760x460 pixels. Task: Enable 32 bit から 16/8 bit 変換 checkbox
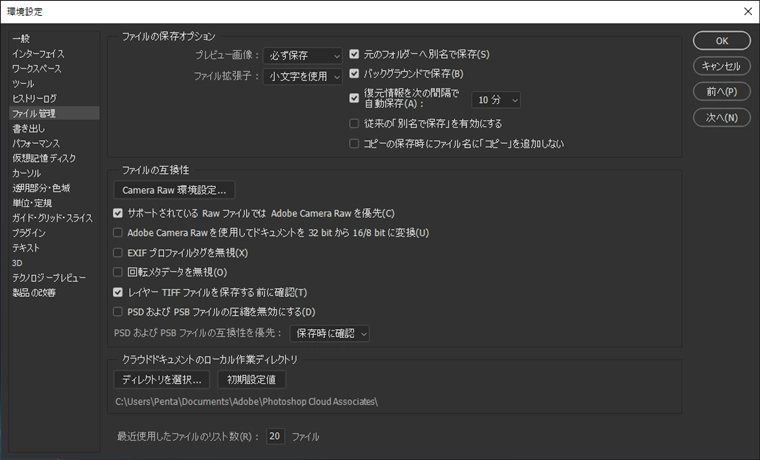pyautogui.click(x=118, y=233)
